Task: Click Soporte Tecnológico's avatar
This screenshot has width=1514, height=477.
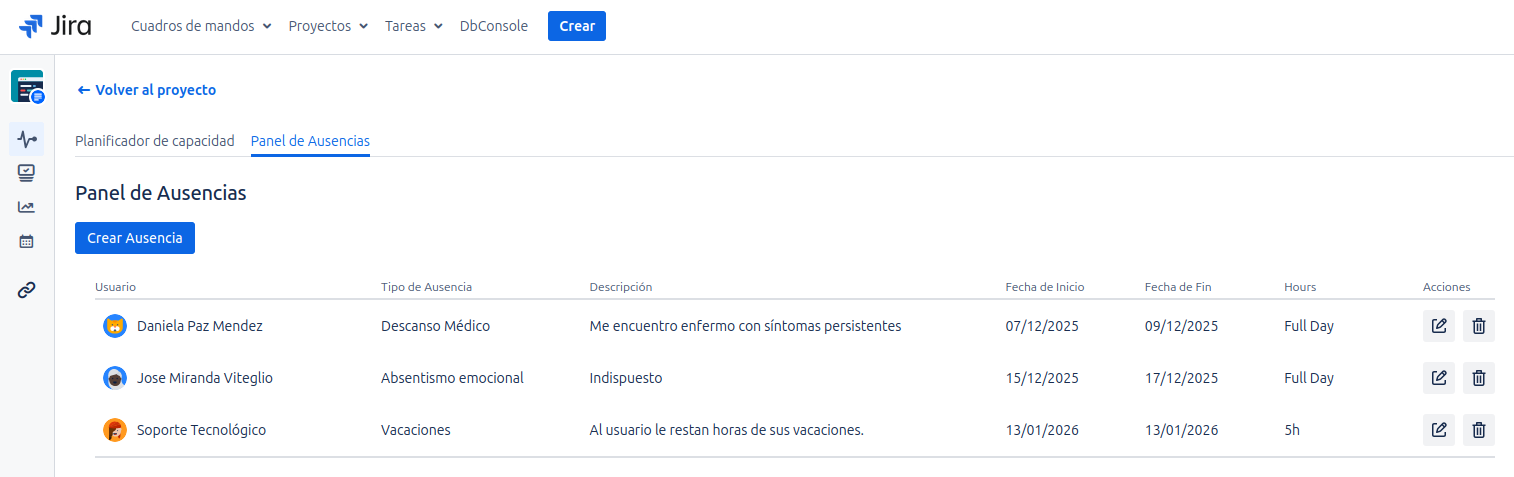Action: [x=115, y=430]
